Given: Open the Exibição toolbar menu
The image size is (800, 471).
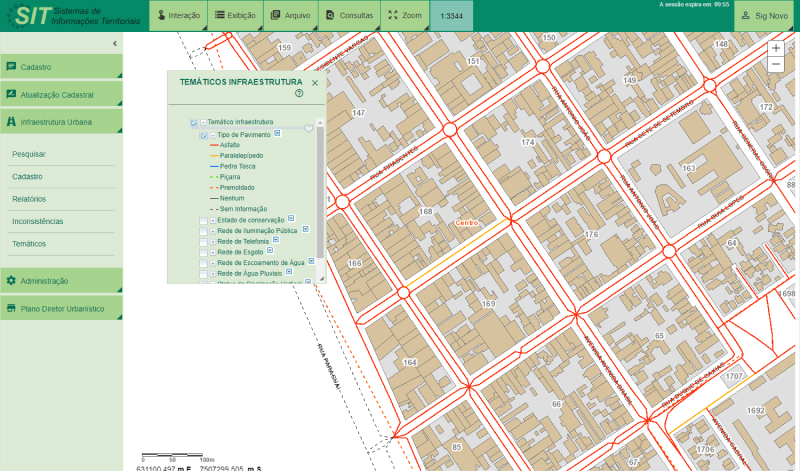Looking at the screenshot, I should (x=235, y=16).
